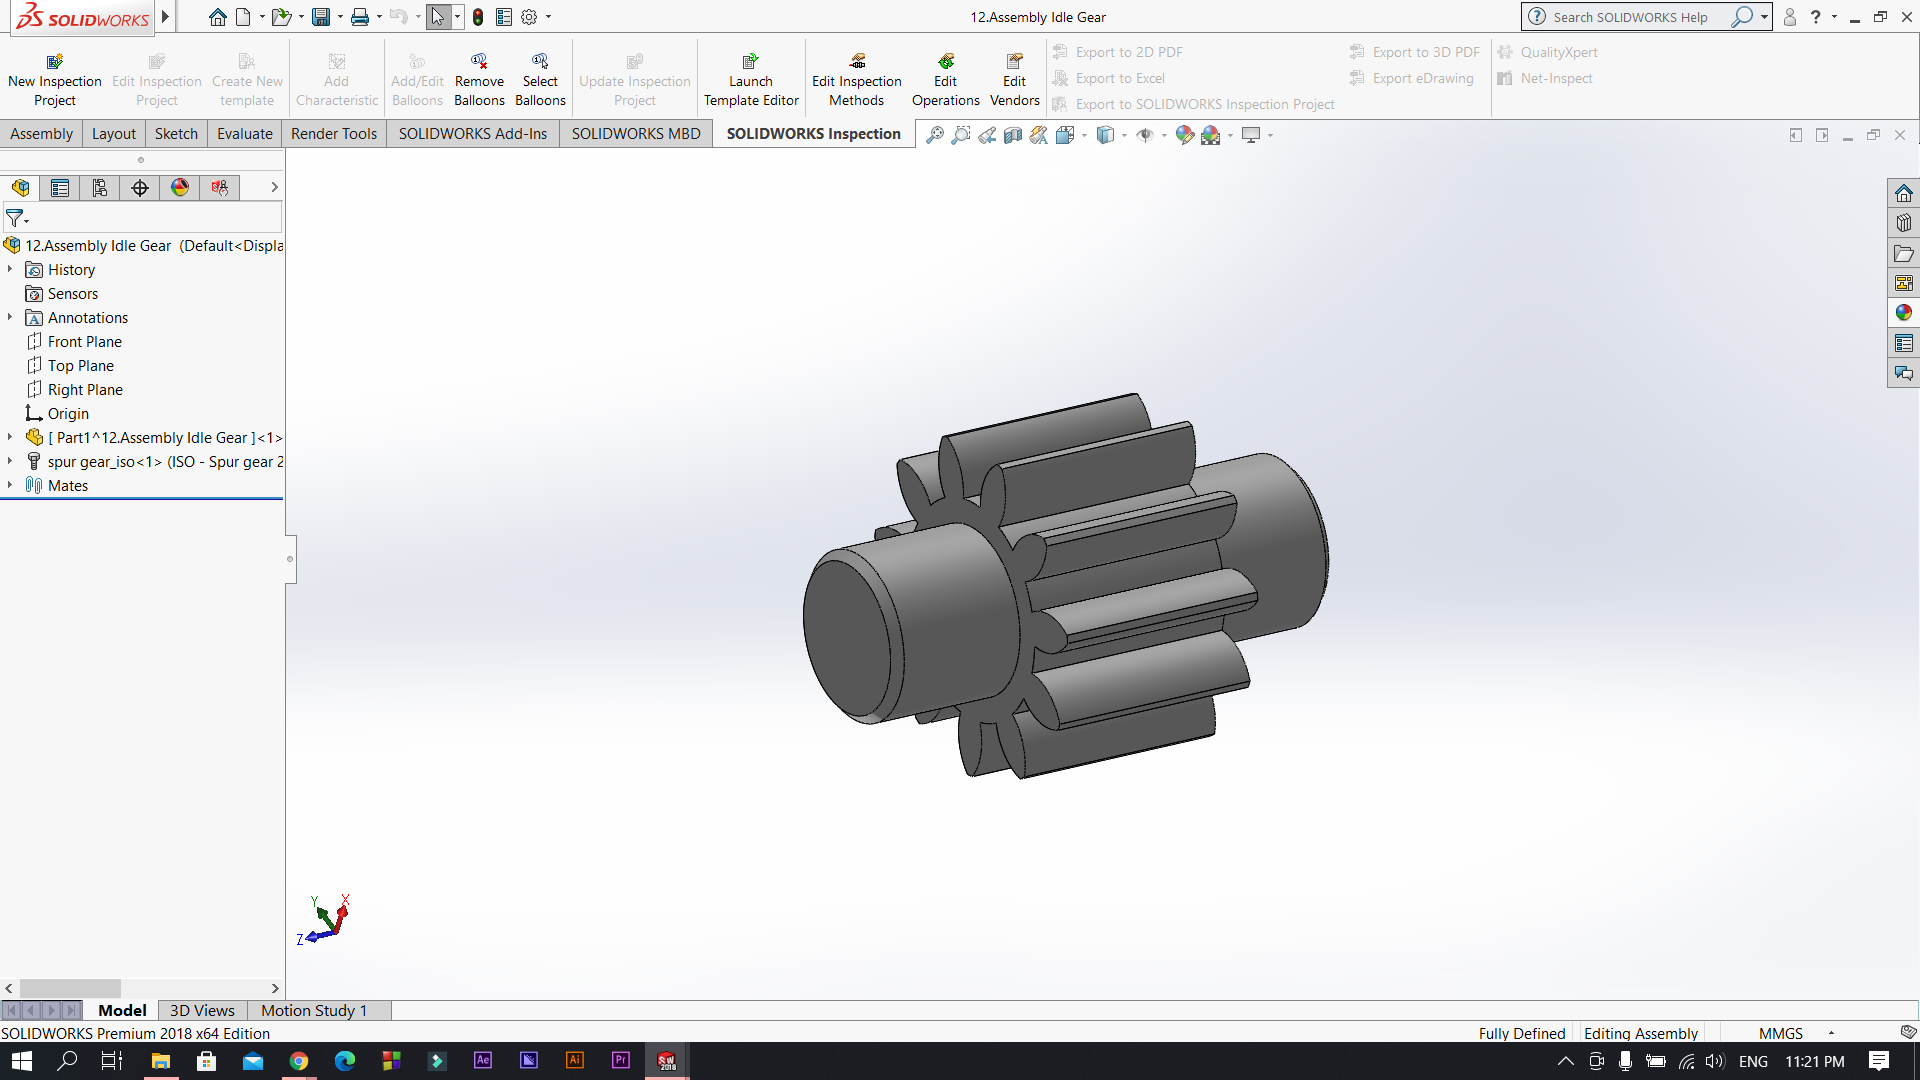Click Remove Balloons tool
The height and width of the screenshot is (1080, 1920).
(x=479, y=80)
